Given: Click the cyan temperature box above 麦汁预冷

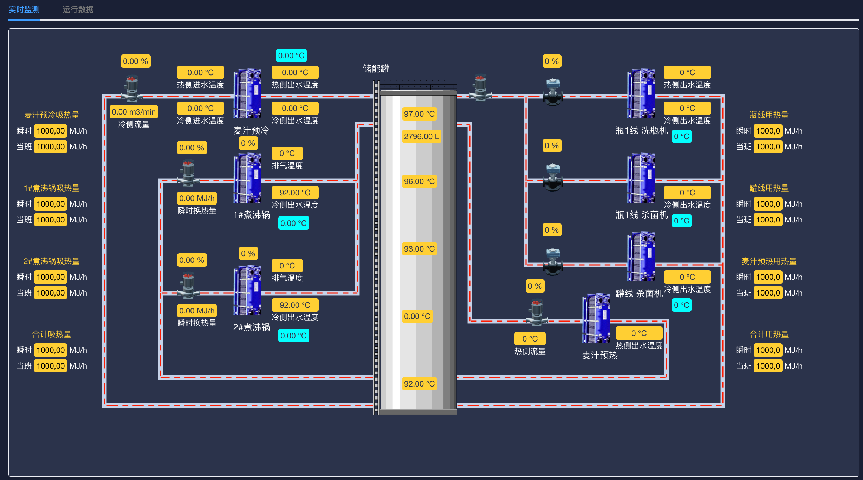Looking at the screenshot, I should (291, 56).
